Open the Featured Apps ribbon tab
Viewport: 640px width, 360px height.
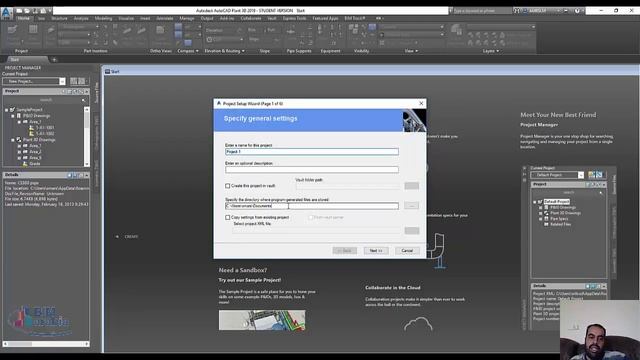[x=325, y=18]
